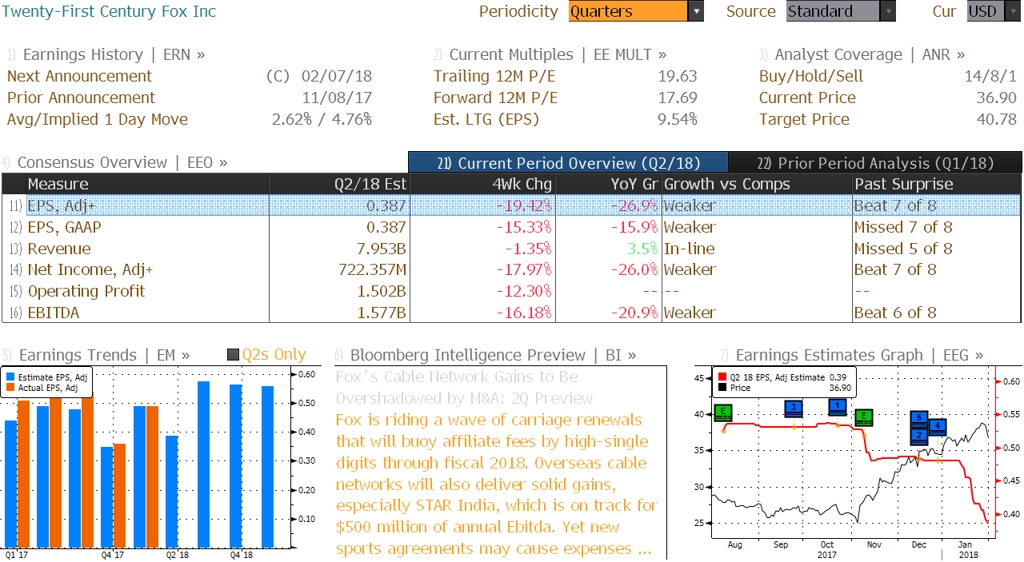Click the Quarters periodicity field

[x=628, y=11]
